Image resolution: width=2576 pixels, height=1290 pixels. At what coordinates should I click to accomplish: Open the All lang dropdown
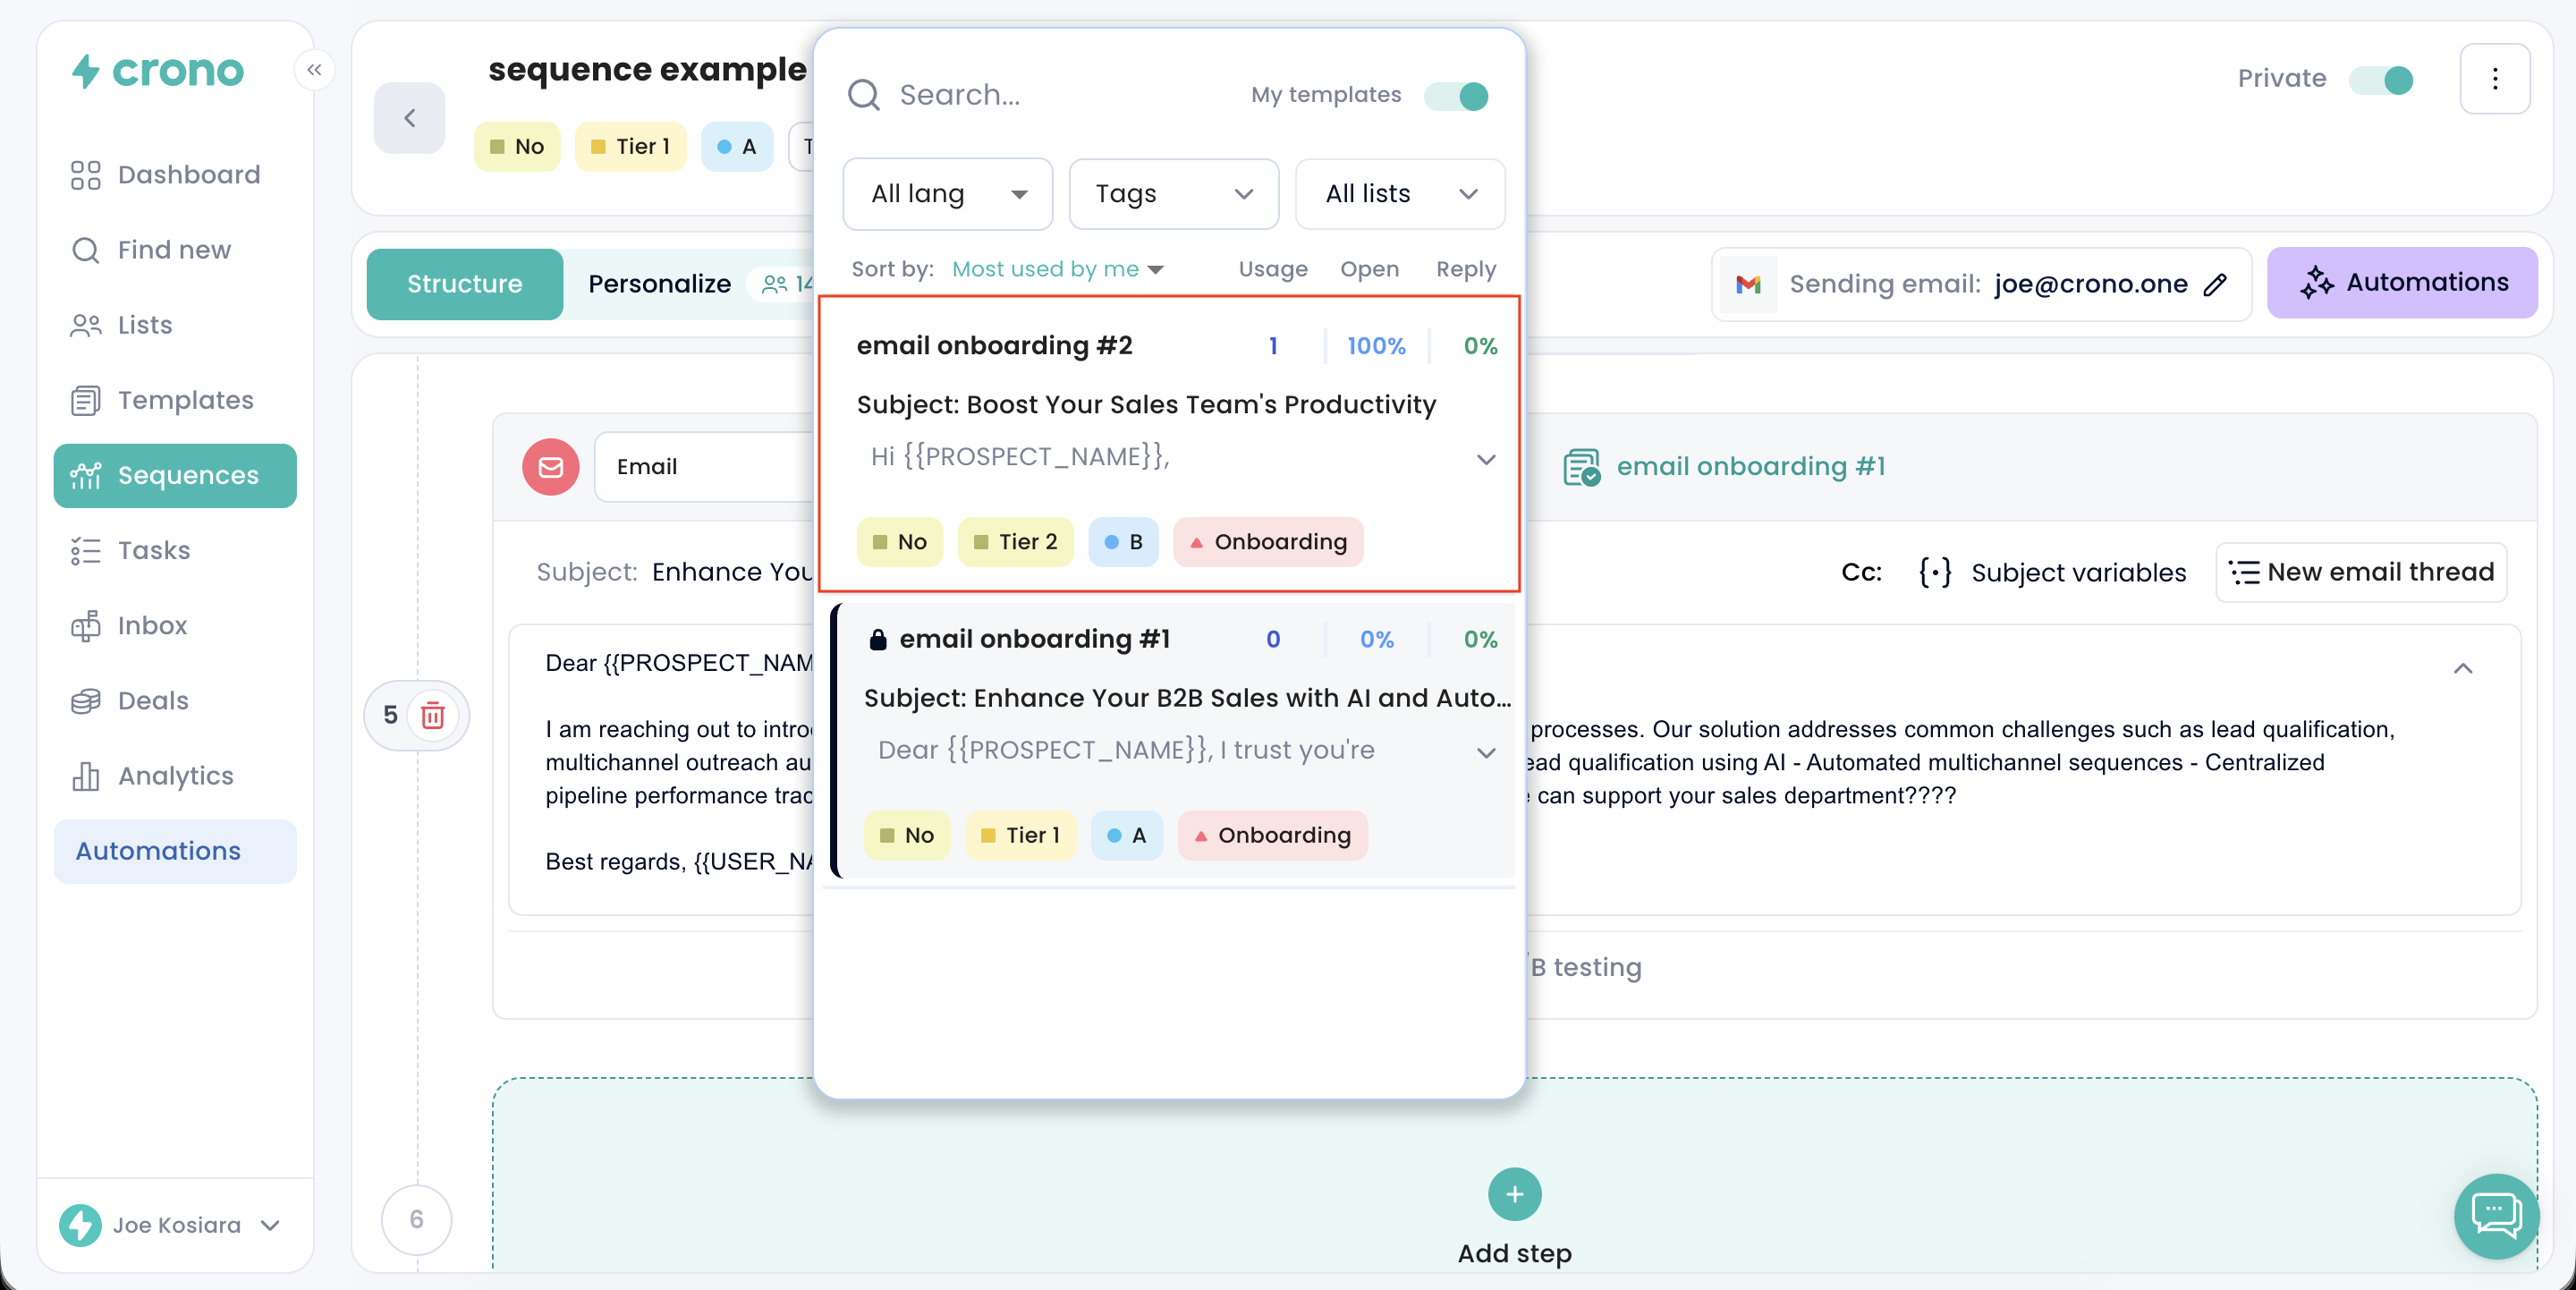pyautogui.click(x=947, y=194)
